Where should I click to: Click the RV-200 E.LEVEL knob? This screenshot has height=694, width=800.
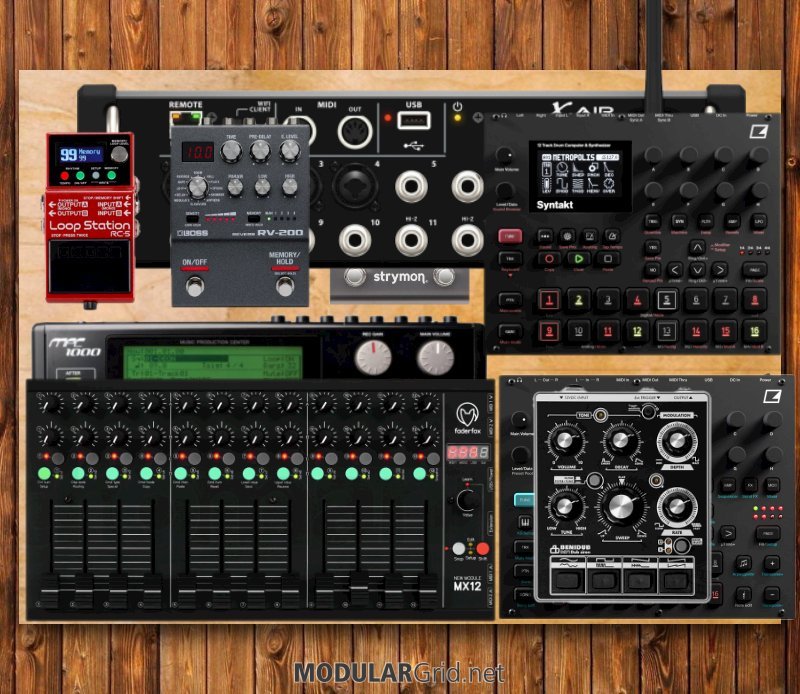coord(290,151)
